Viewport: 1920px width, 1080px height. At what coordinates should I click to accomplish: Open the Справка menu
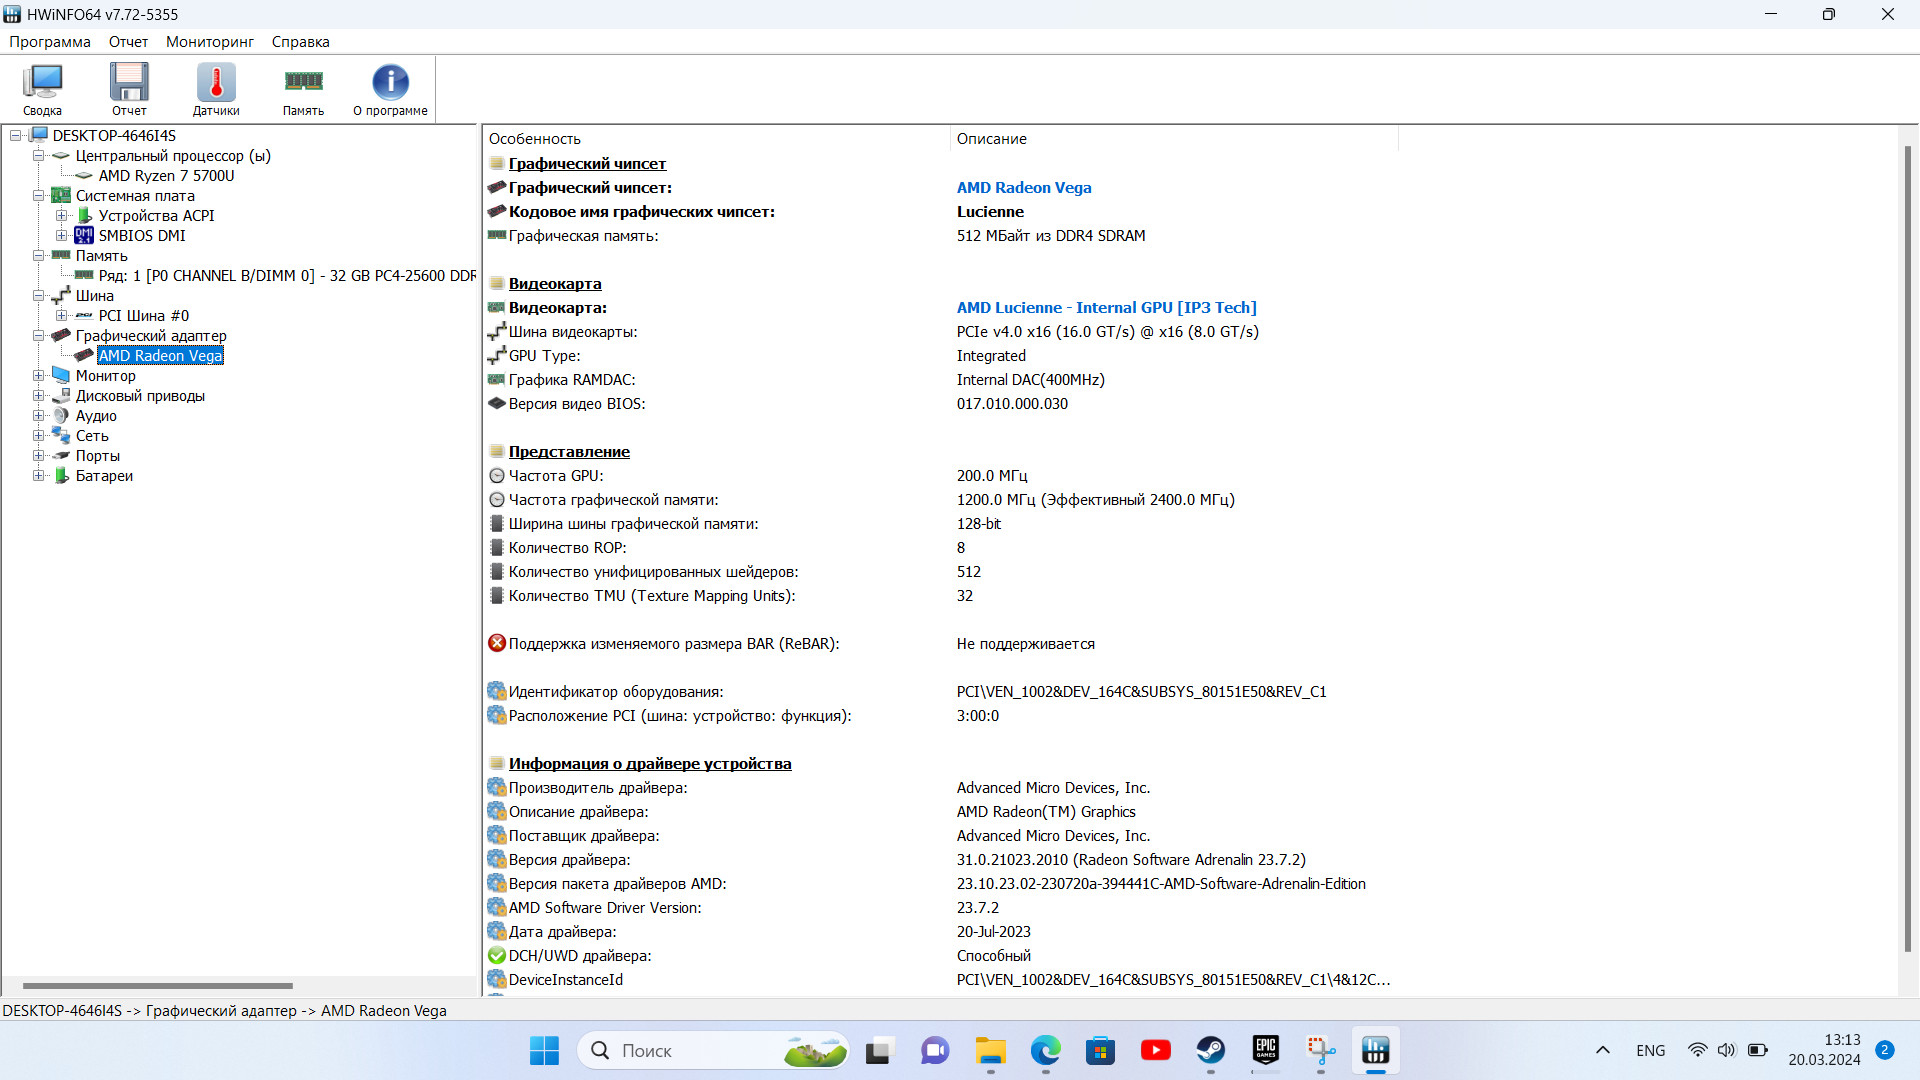pyautogui.click(x=300, y=42)
